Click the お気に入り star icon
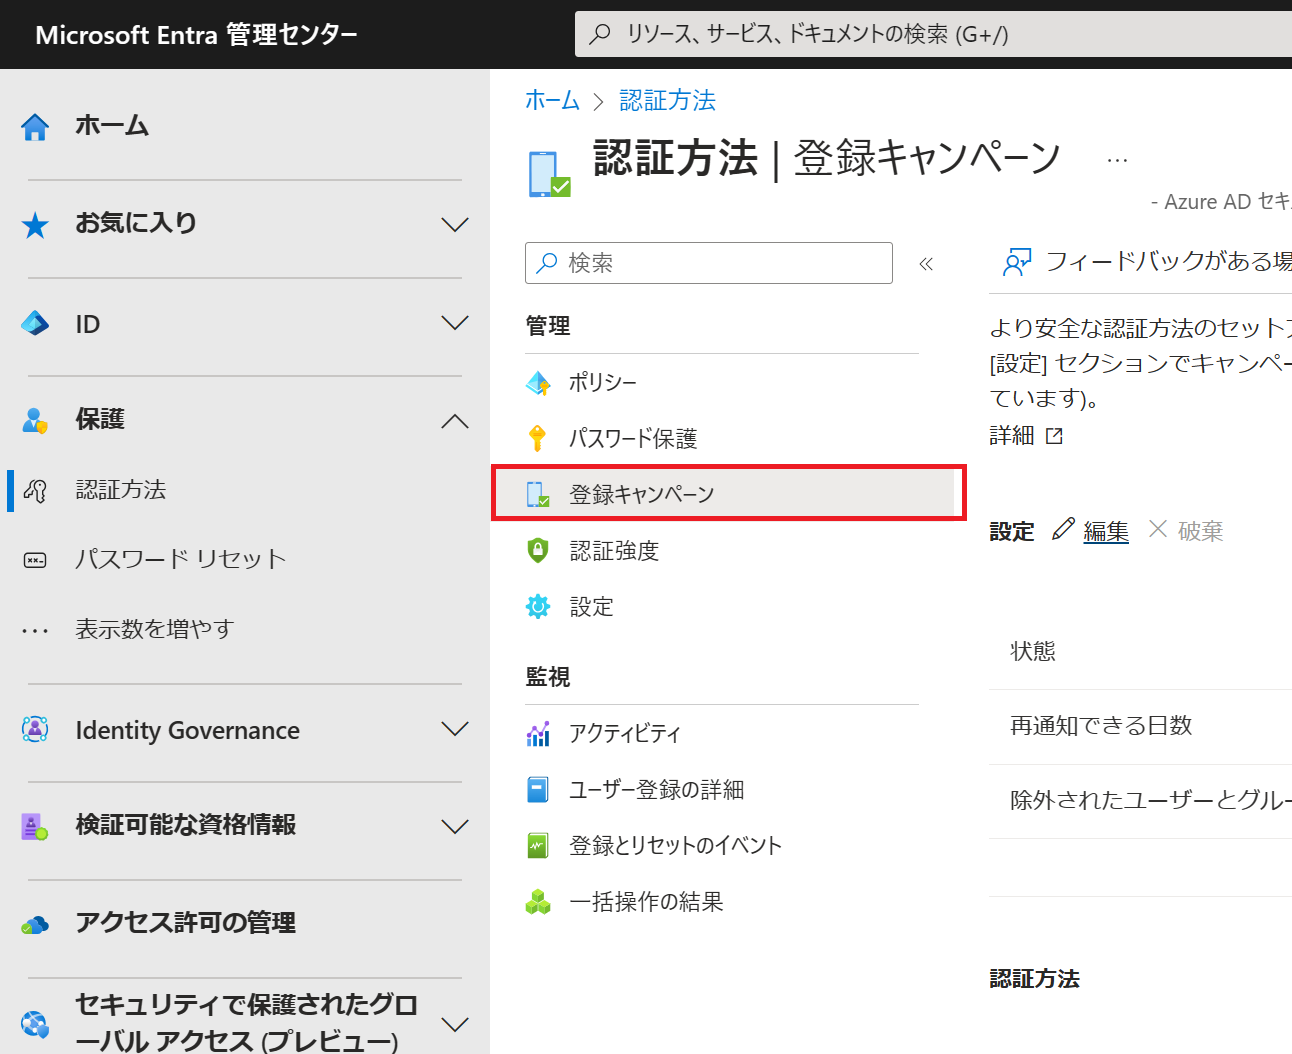 pyautogui.click(x=35, y=225)
